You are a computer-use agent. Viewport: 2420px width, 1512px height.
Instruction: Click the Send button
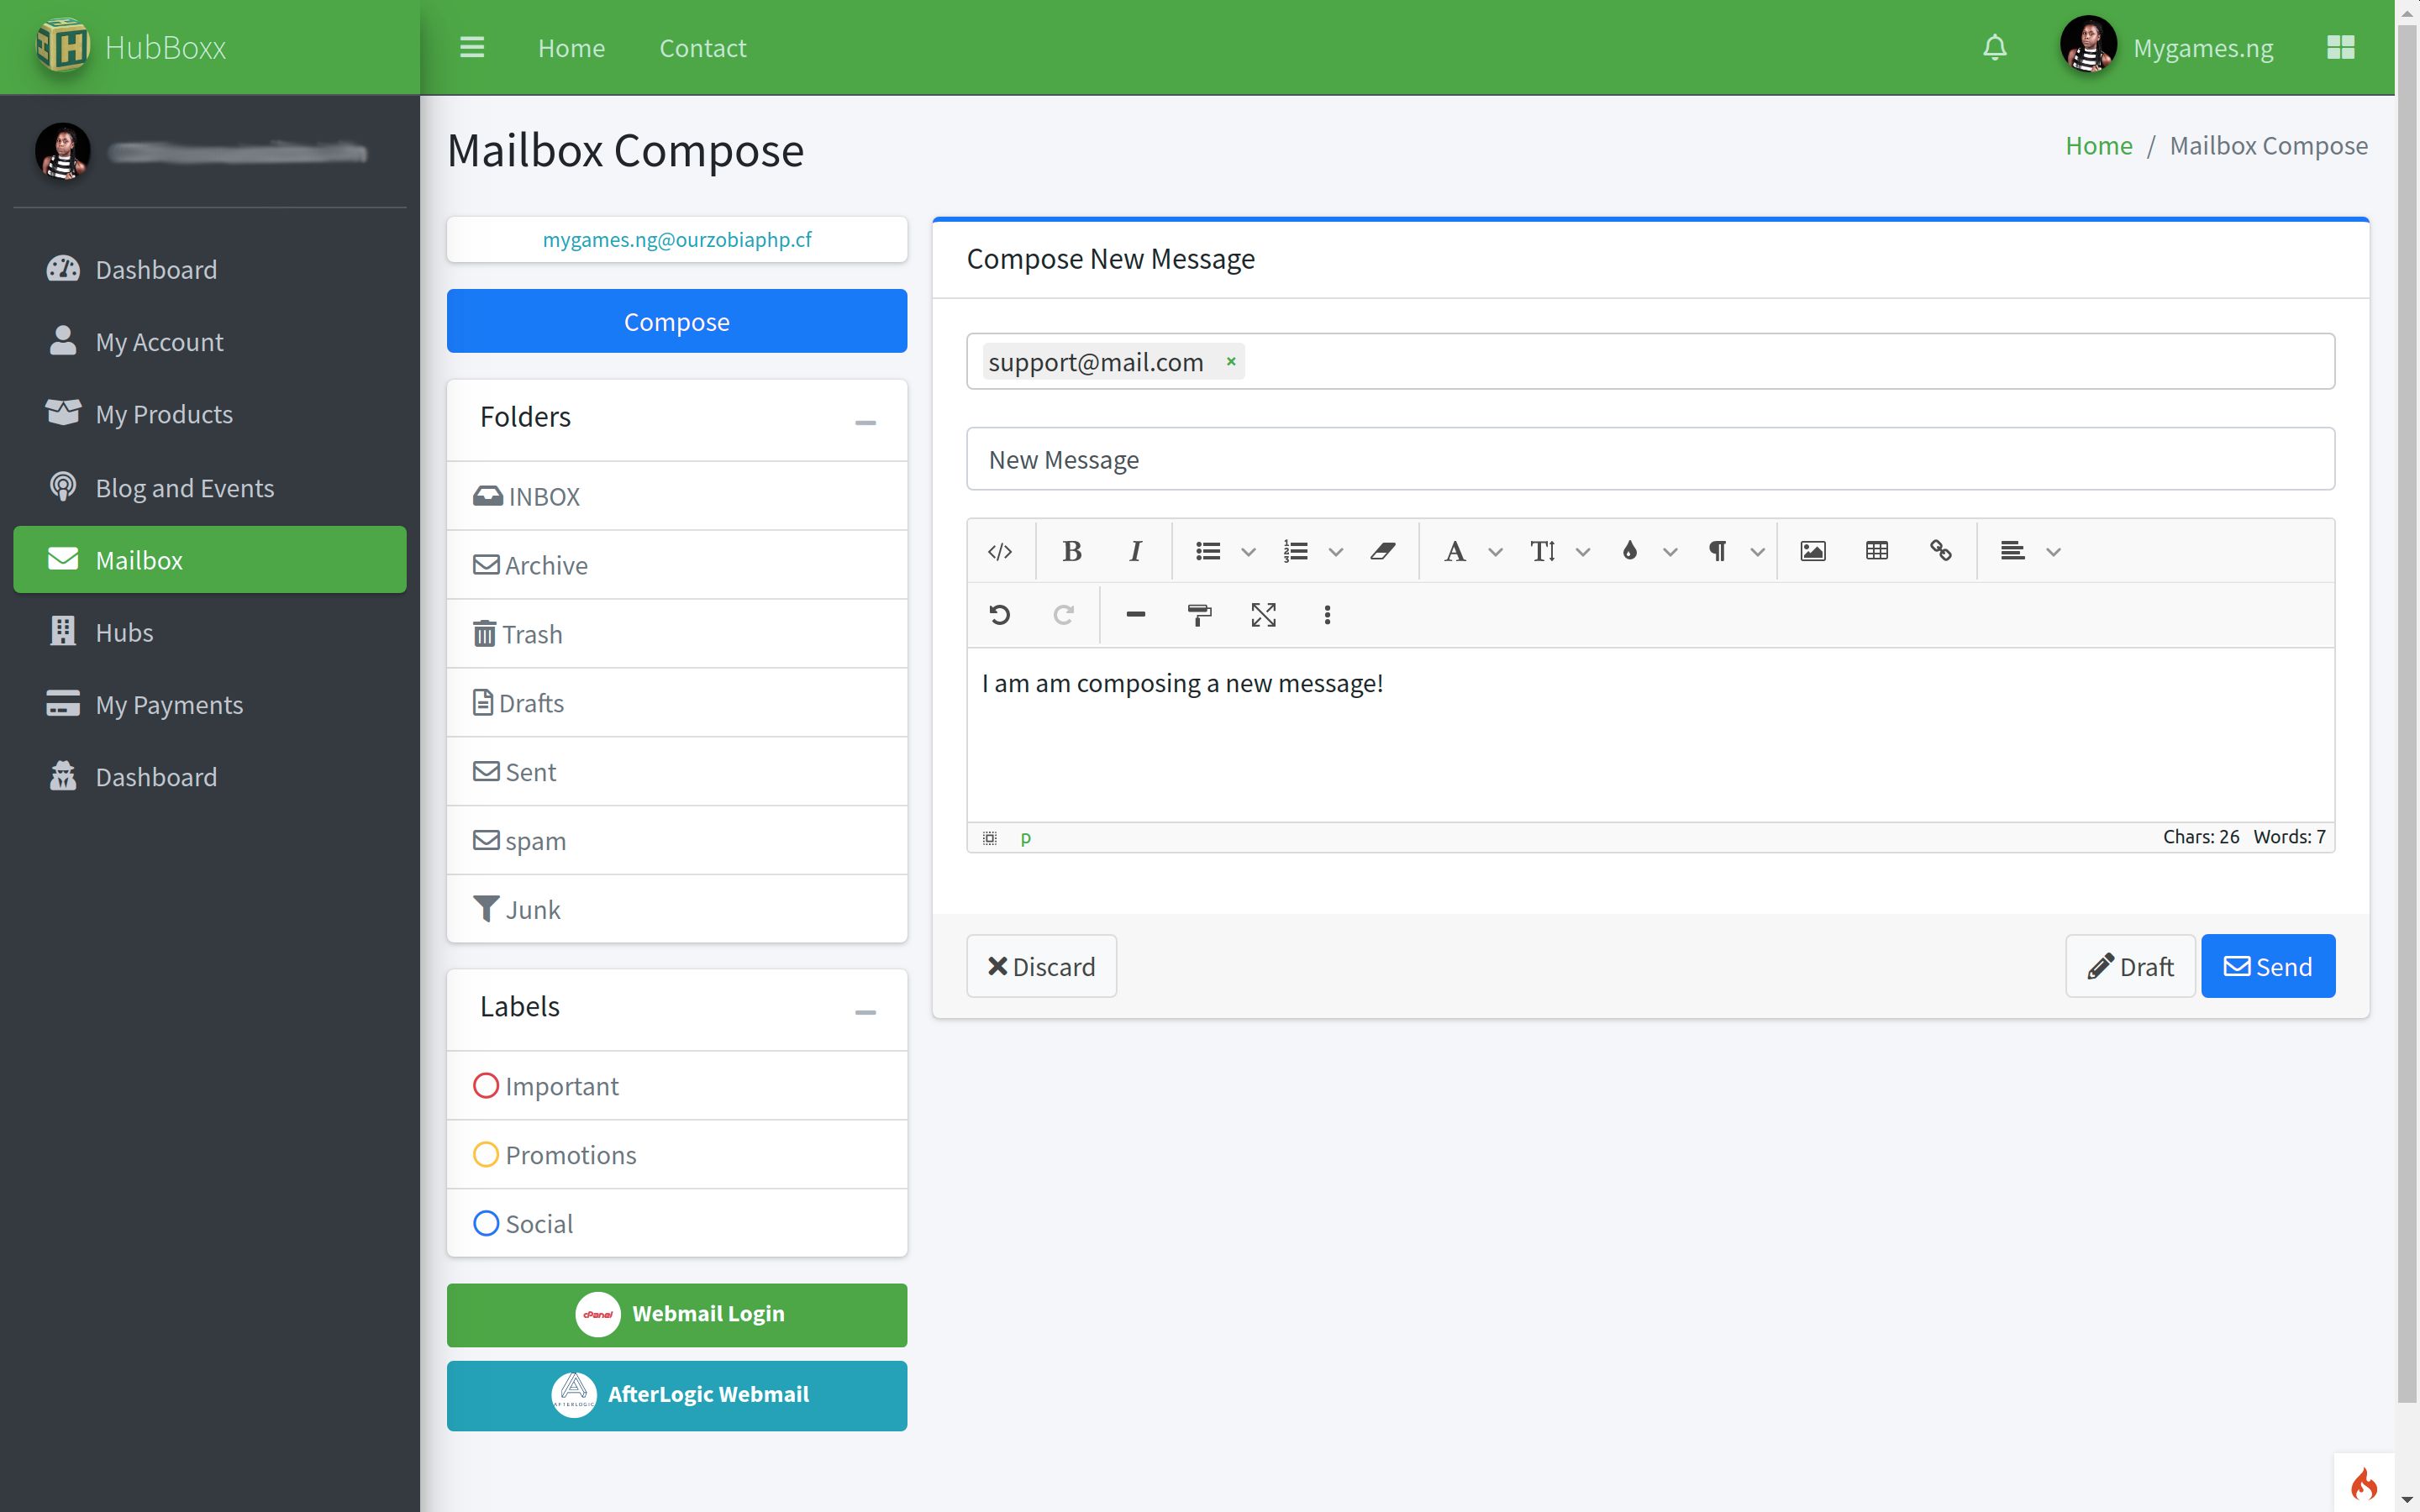point(2267,966)
